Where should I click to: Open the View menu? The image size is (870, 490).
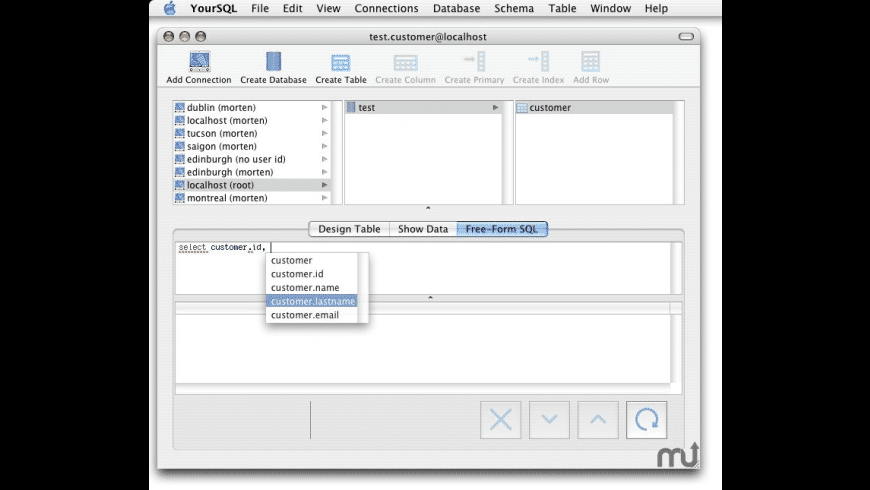[x=328, y=8]
